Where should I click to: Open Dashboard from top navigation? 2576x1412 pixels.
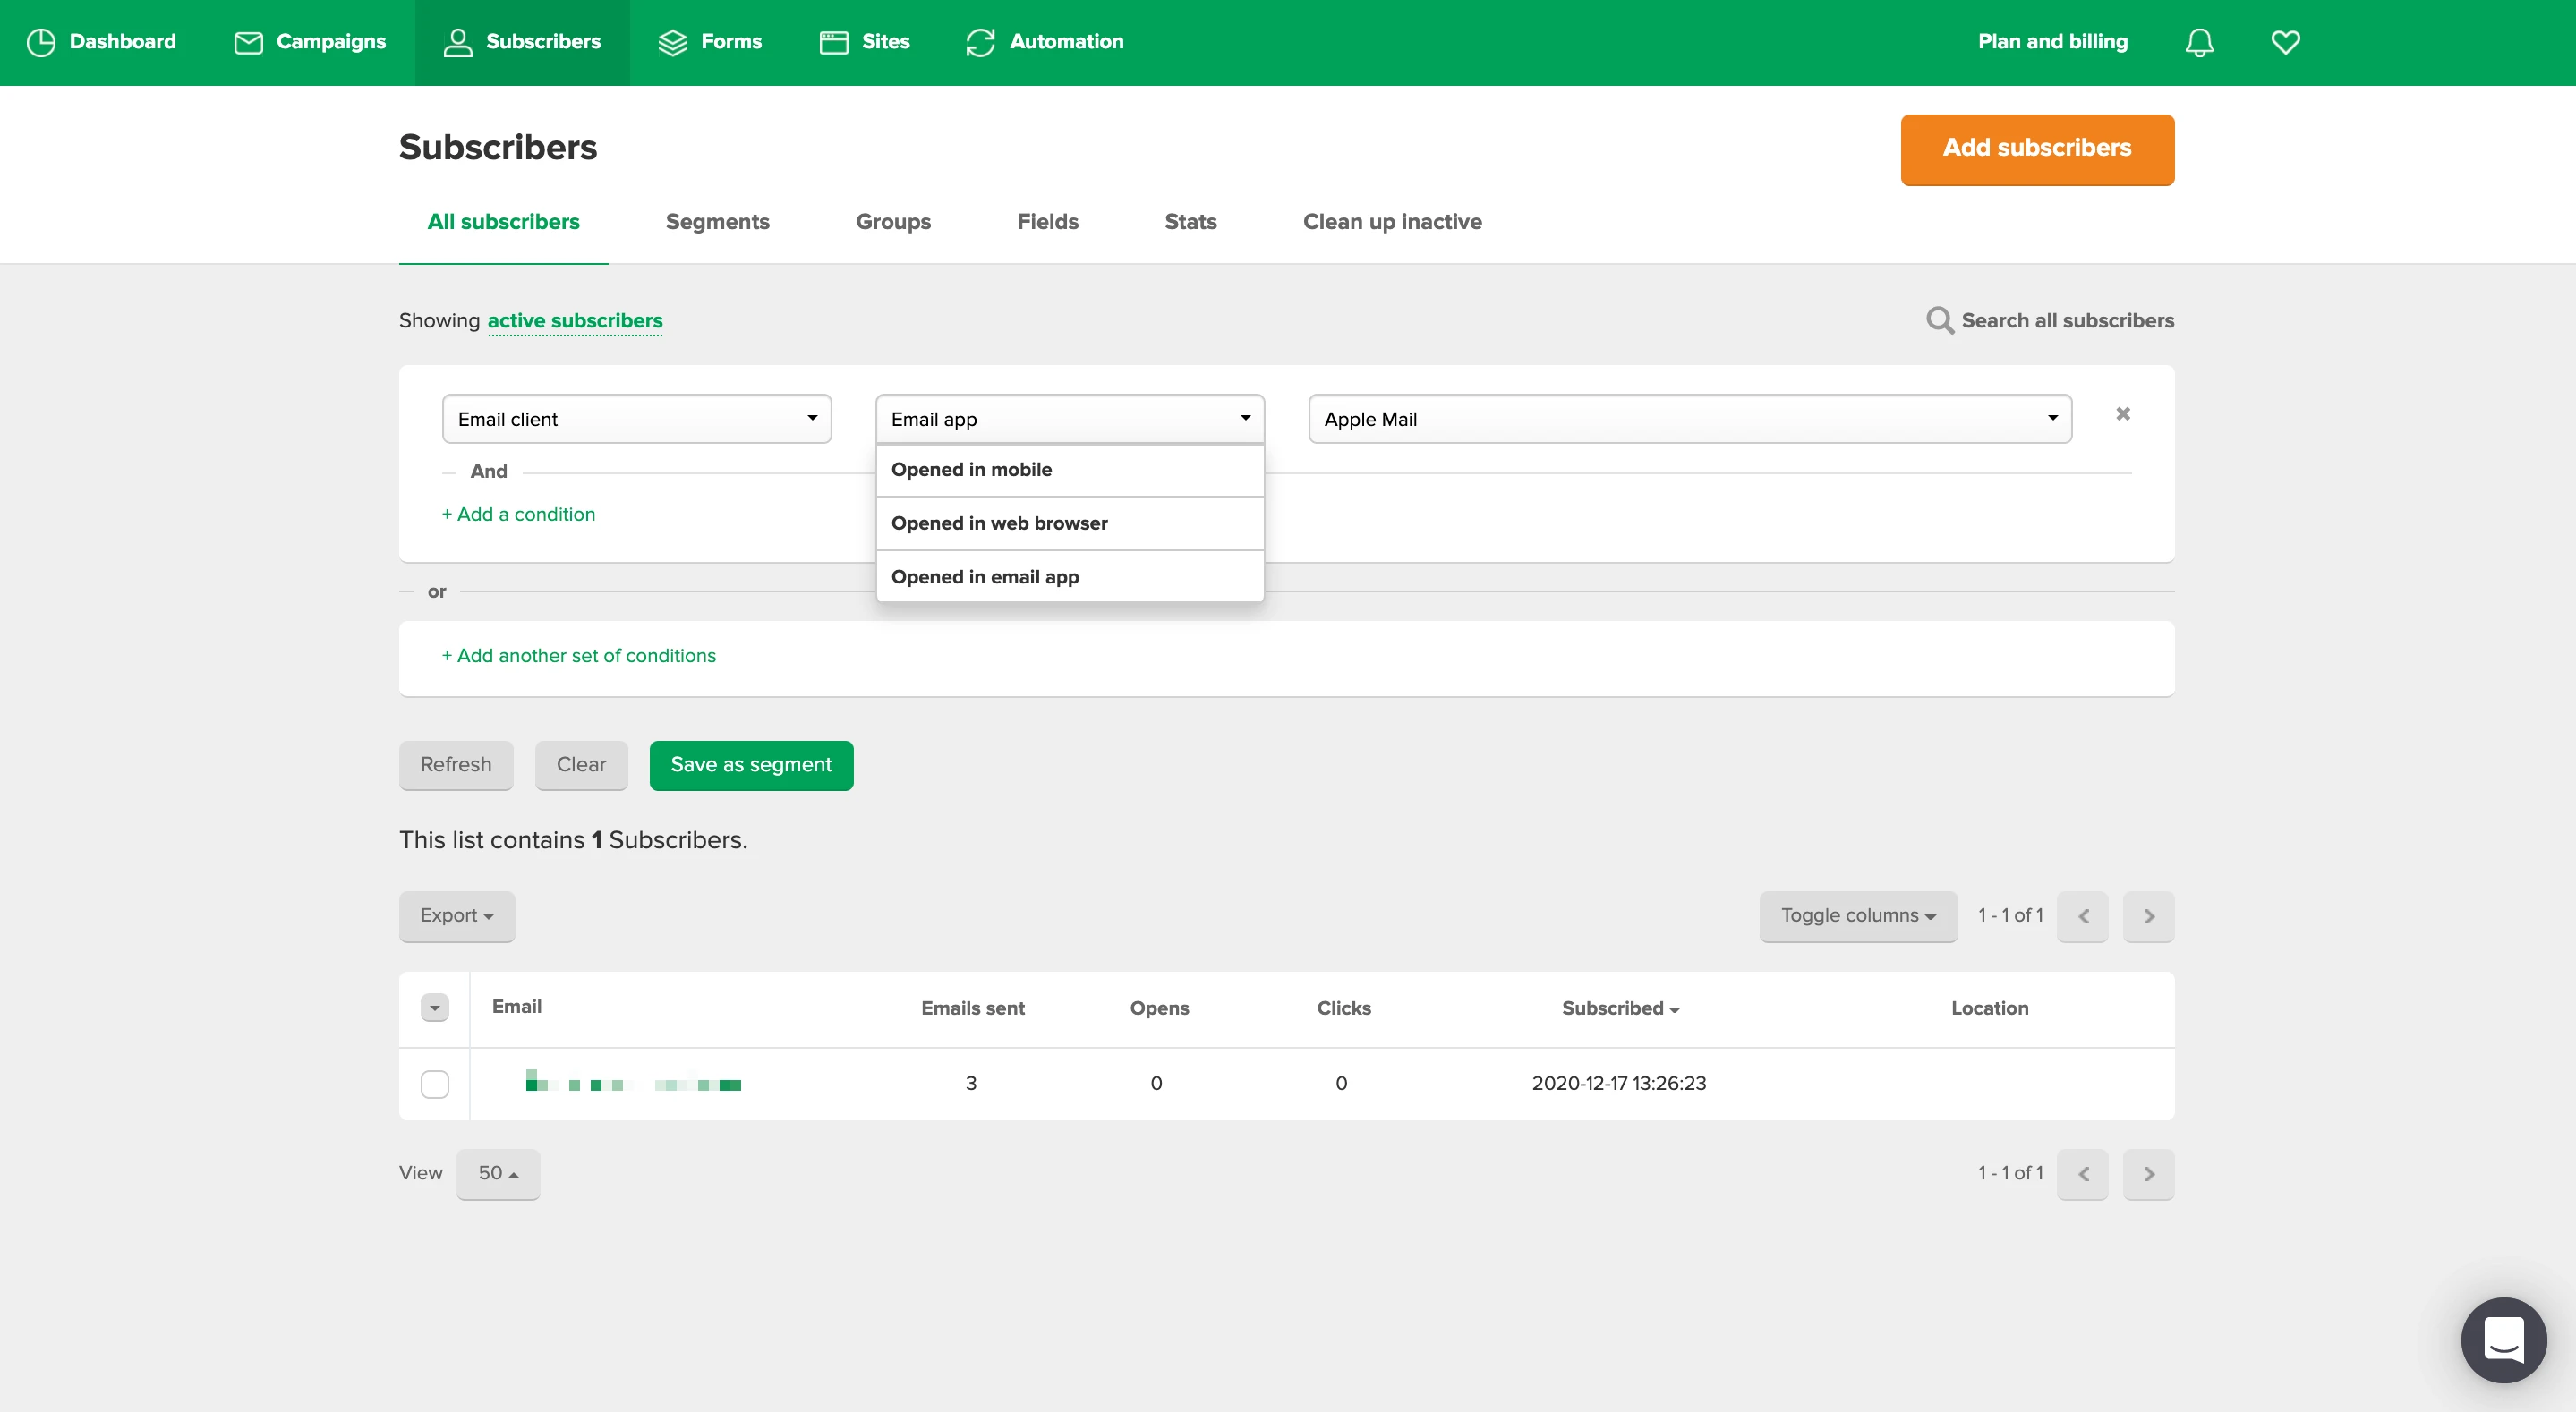(x=101, y=42)
